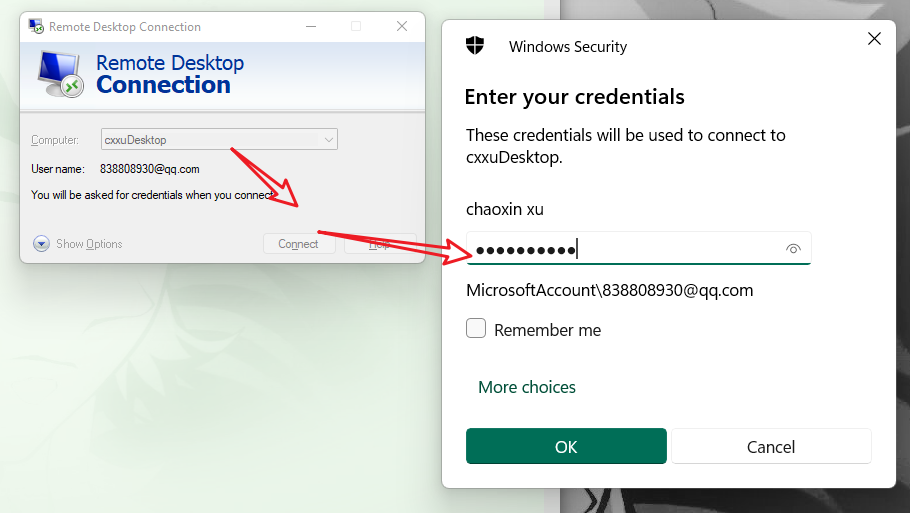910x513 pixels.
Task: Open More choices for credentials
Action: 526,387
